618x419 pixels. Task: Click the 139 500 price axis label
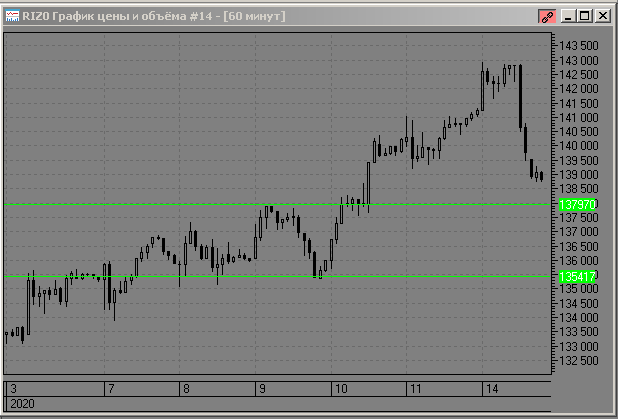[579, 160]
